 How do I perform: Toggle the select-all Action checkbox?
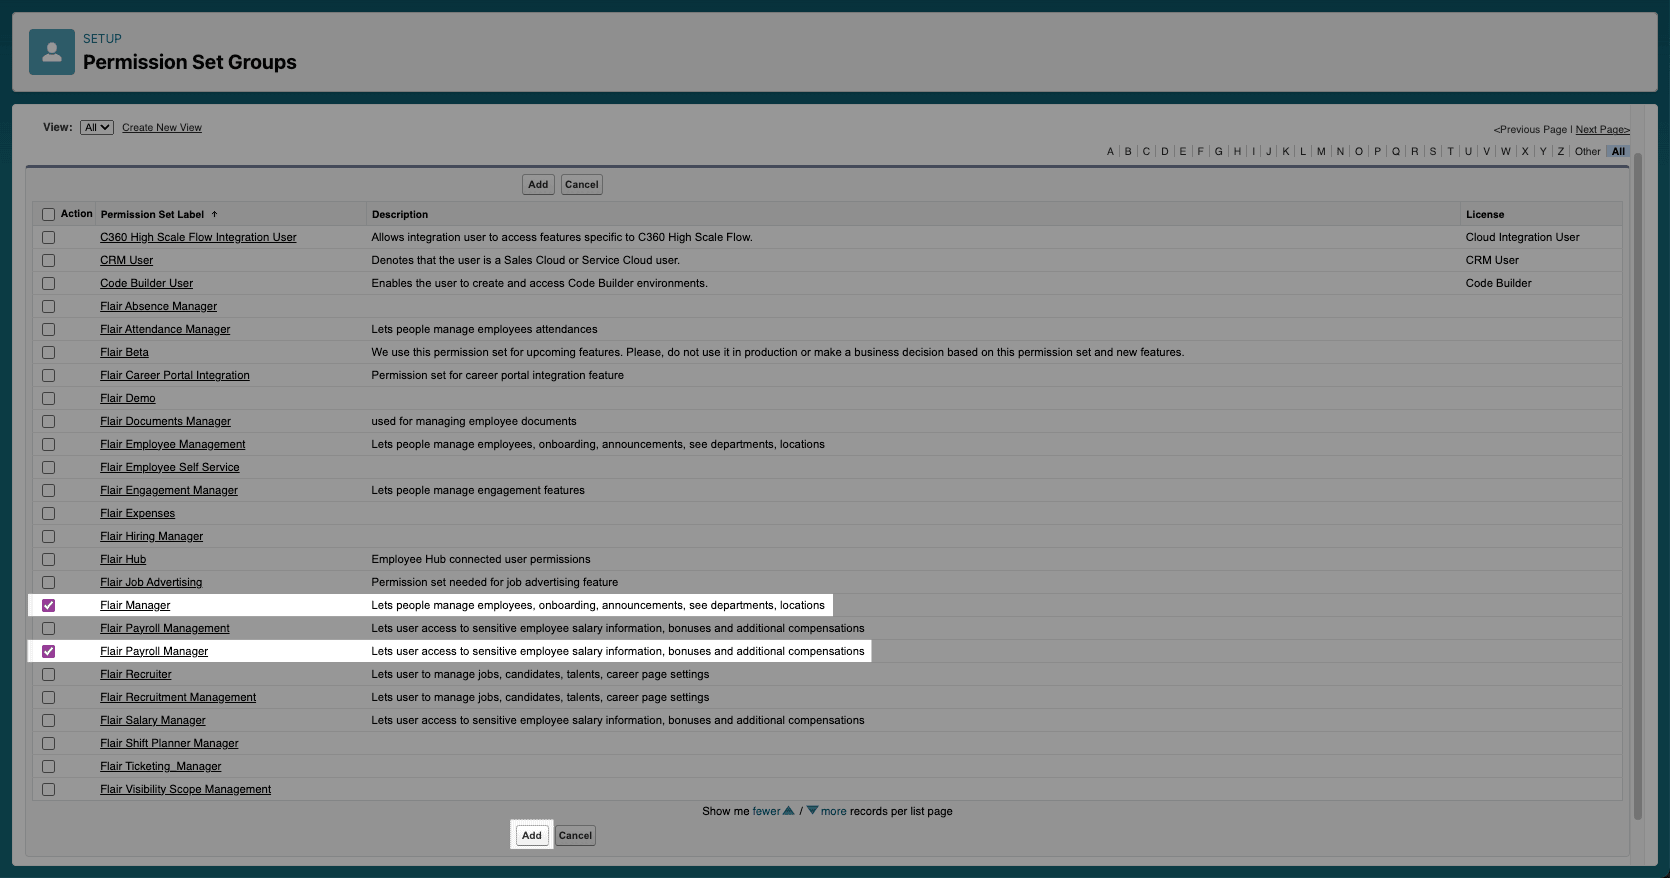pos(48,214)
